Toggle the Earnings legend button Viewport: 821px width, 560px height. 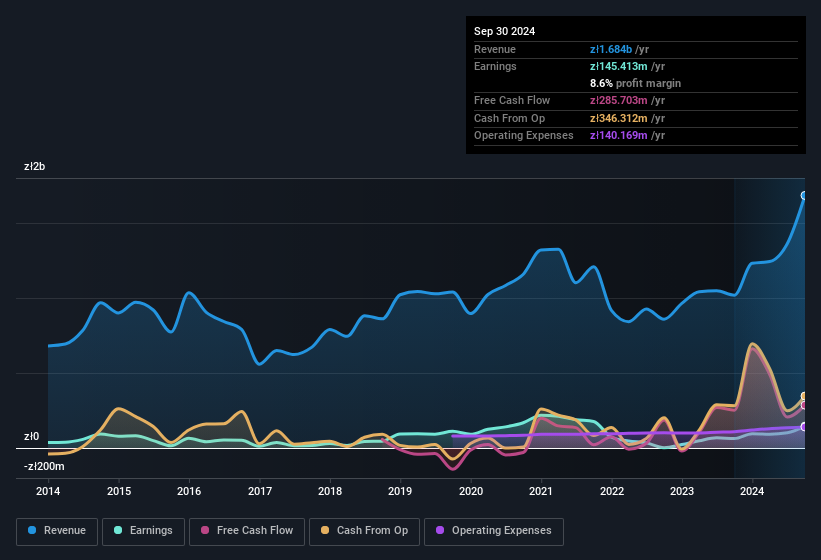pyautogui.click(x=143, y=531)
